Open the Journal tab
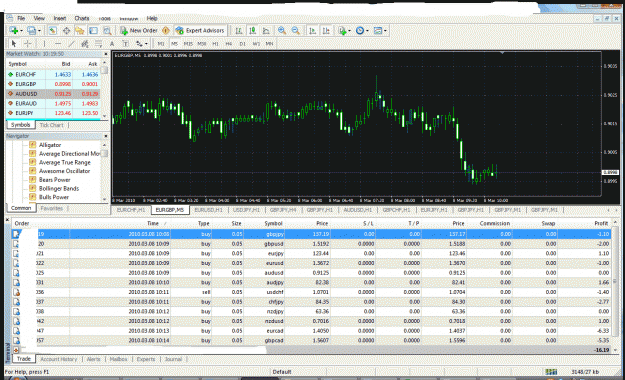 tap(173, 359)
